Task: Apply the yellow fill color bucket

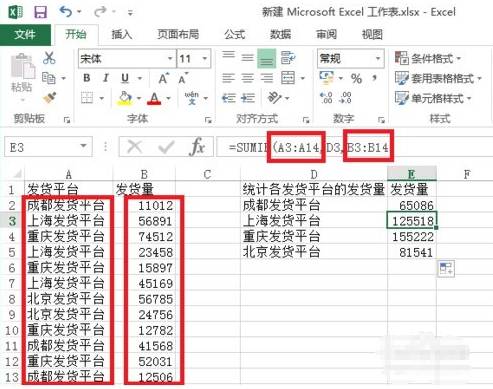Action: 125,98
